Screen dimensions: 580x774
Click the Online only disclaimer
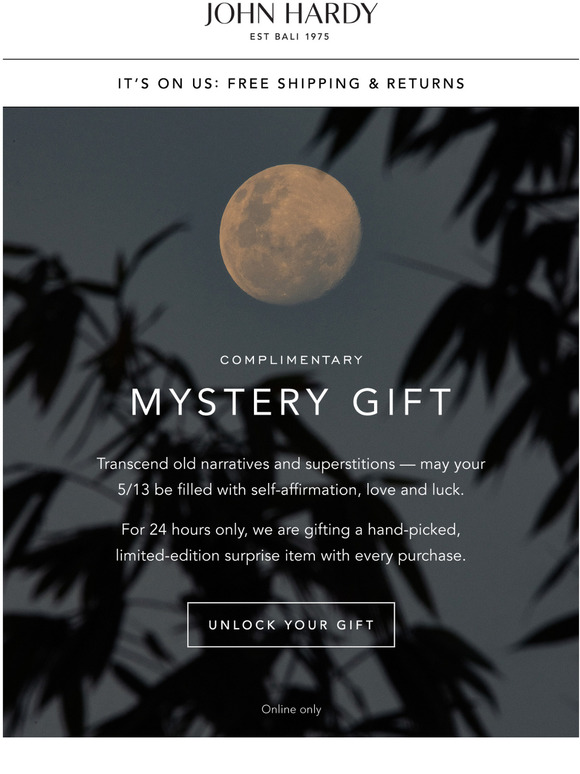coord(291,709)
